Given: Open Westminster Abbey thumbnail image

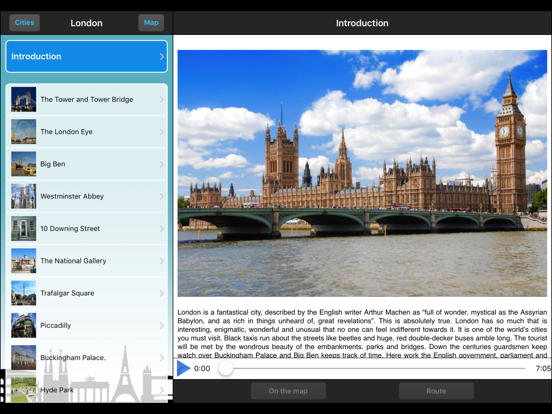Looking at the screenshot, I should tap(24, 196).
